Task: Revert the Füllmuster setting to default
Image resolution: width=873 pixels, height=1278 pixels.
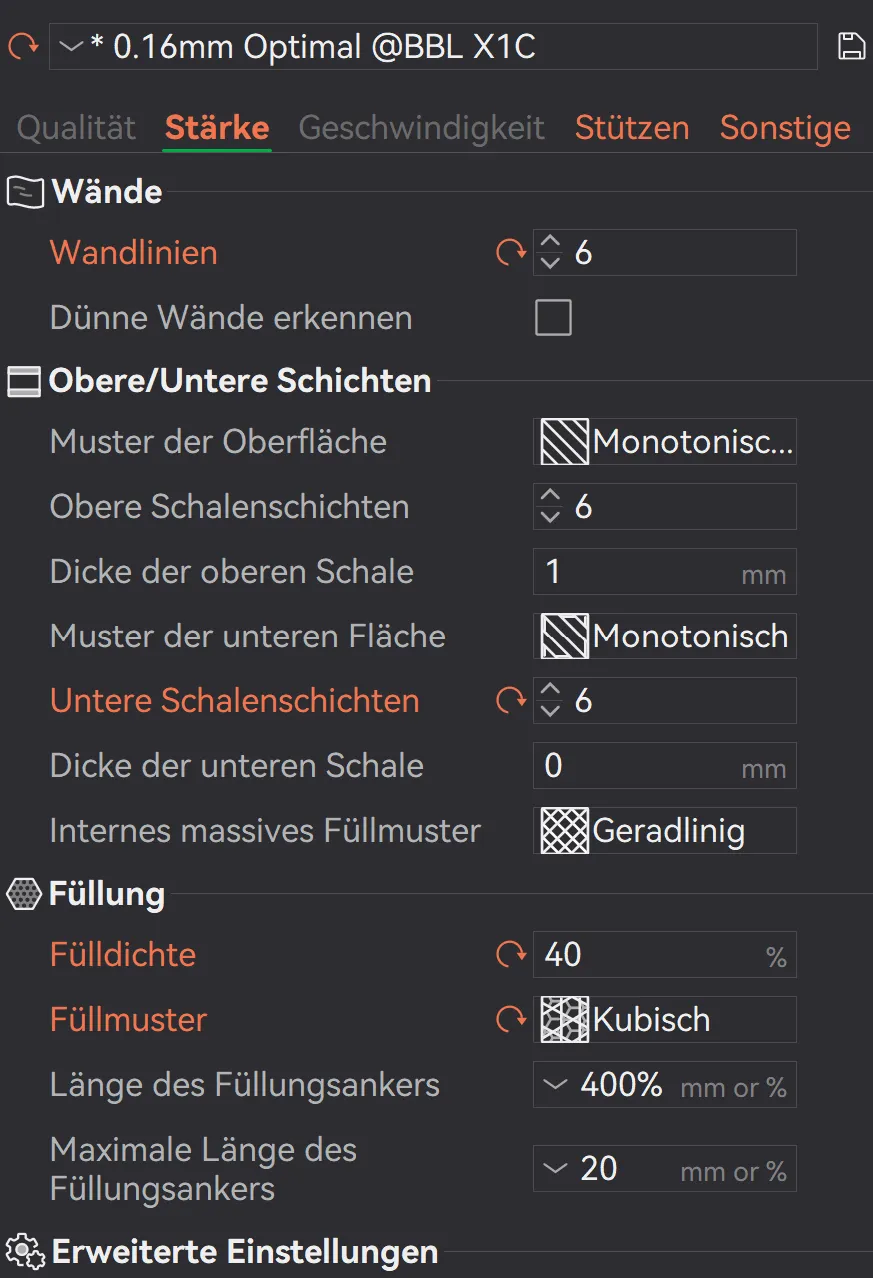Action: 511,1020
